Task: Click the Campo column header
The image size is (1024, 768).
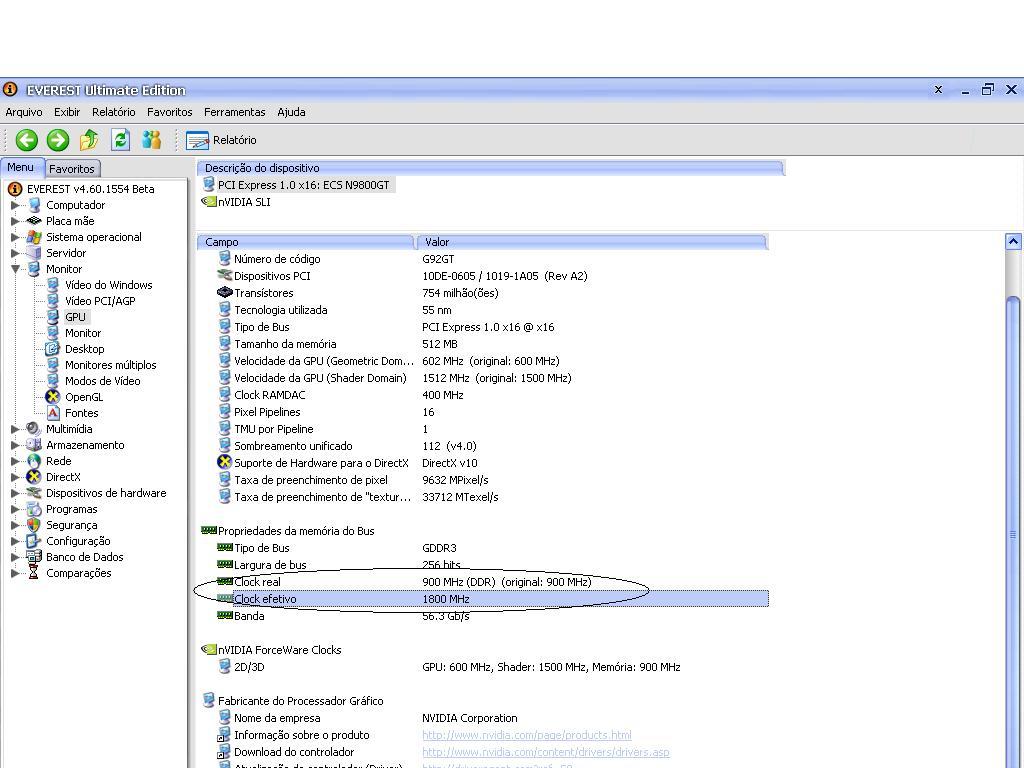Action: click(x=306, y=242)
